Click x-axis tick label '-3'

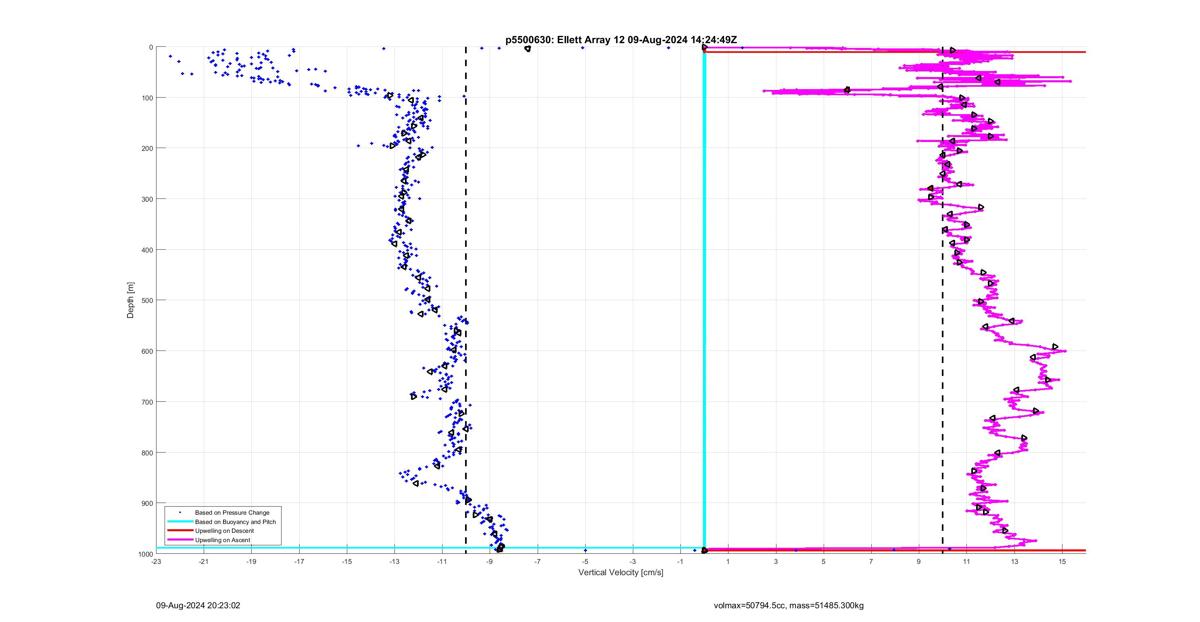pos(633,562)
